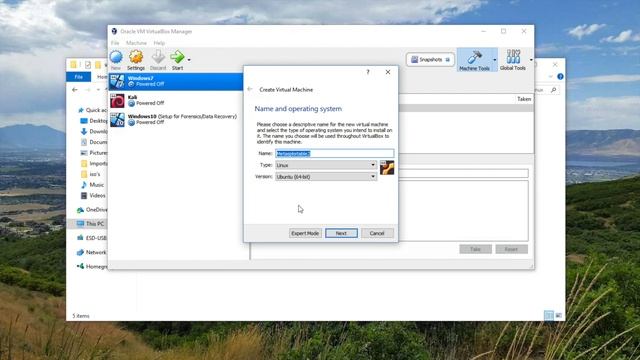Click the Discard toolbar icon
The height and width of the screenshot is (360, 640).
coord(158,60)
